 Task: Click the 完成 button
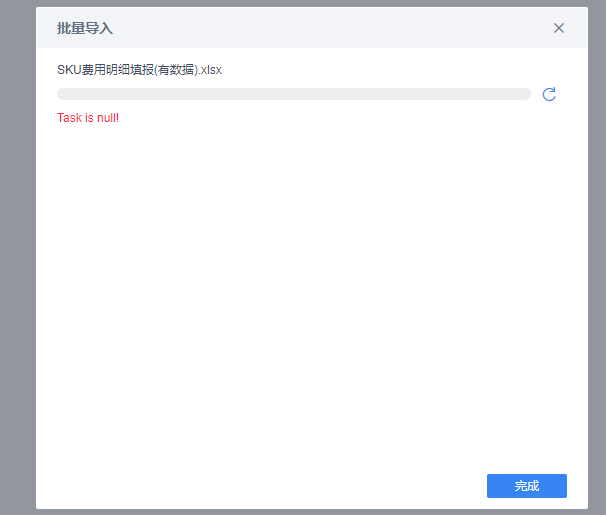click(526, 486)
